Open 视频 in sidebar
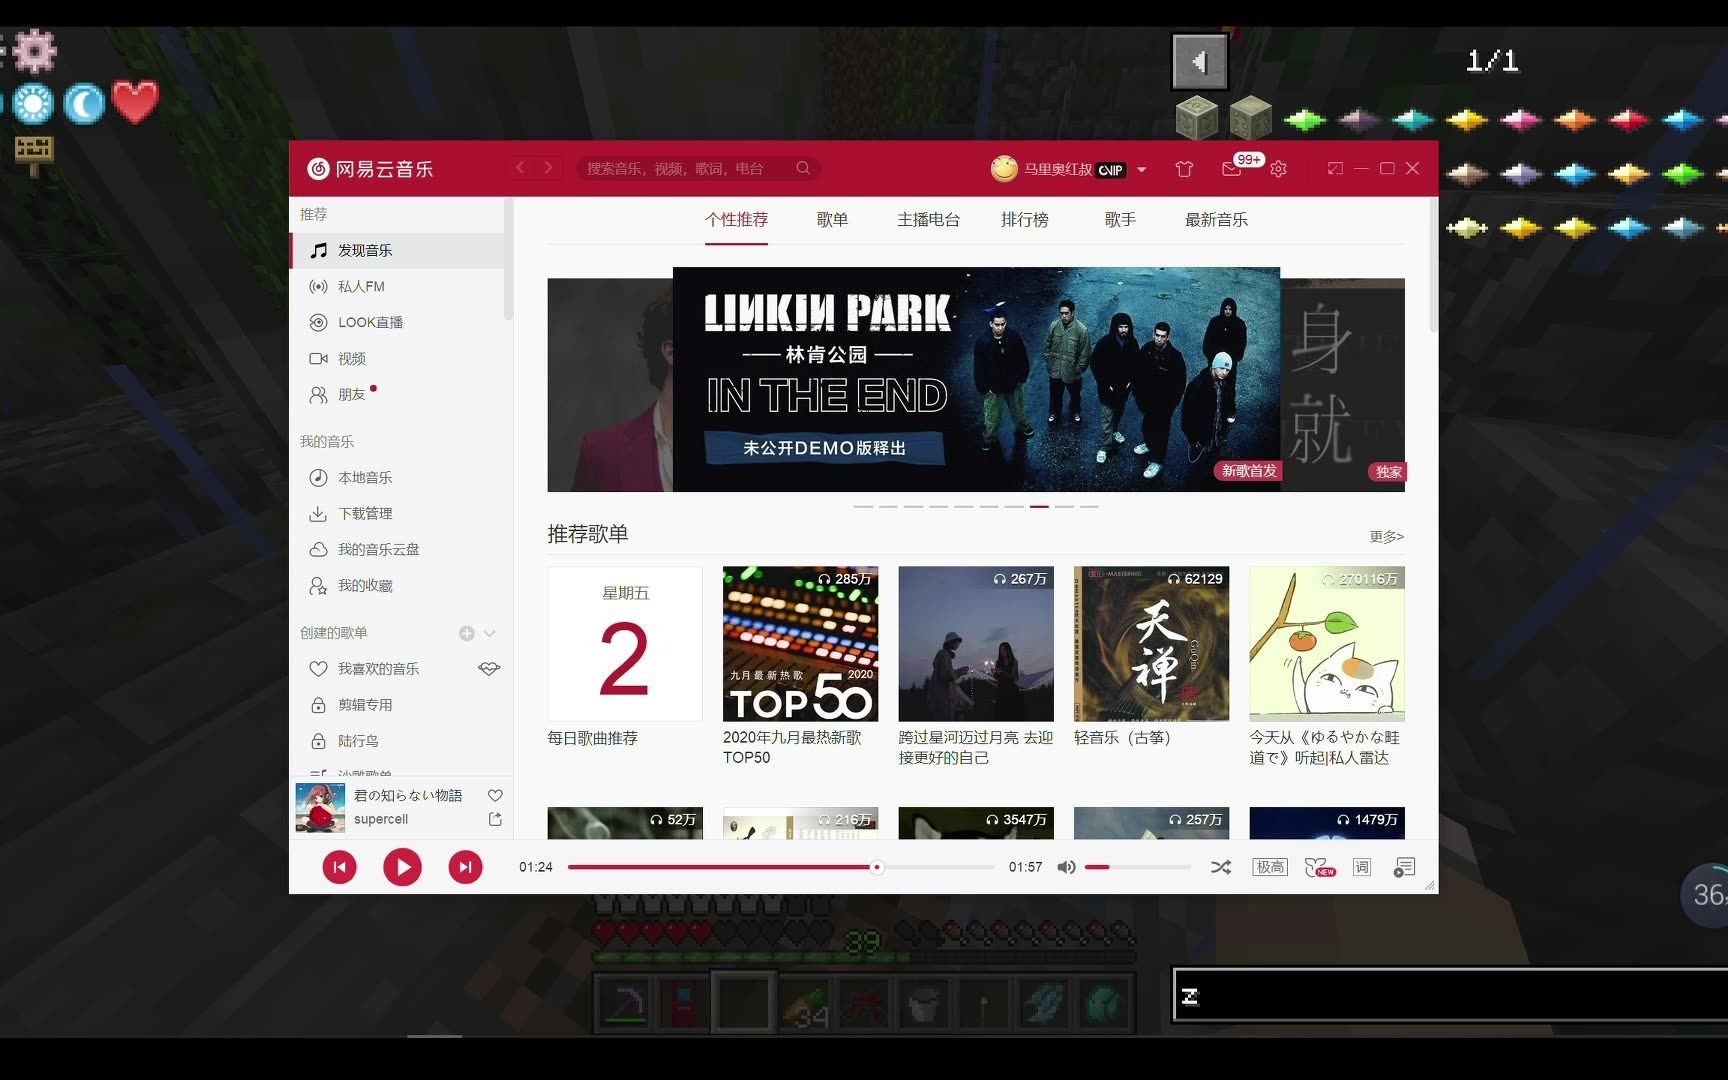Viewport: 1728px width, 1080px height. (397, 358)
